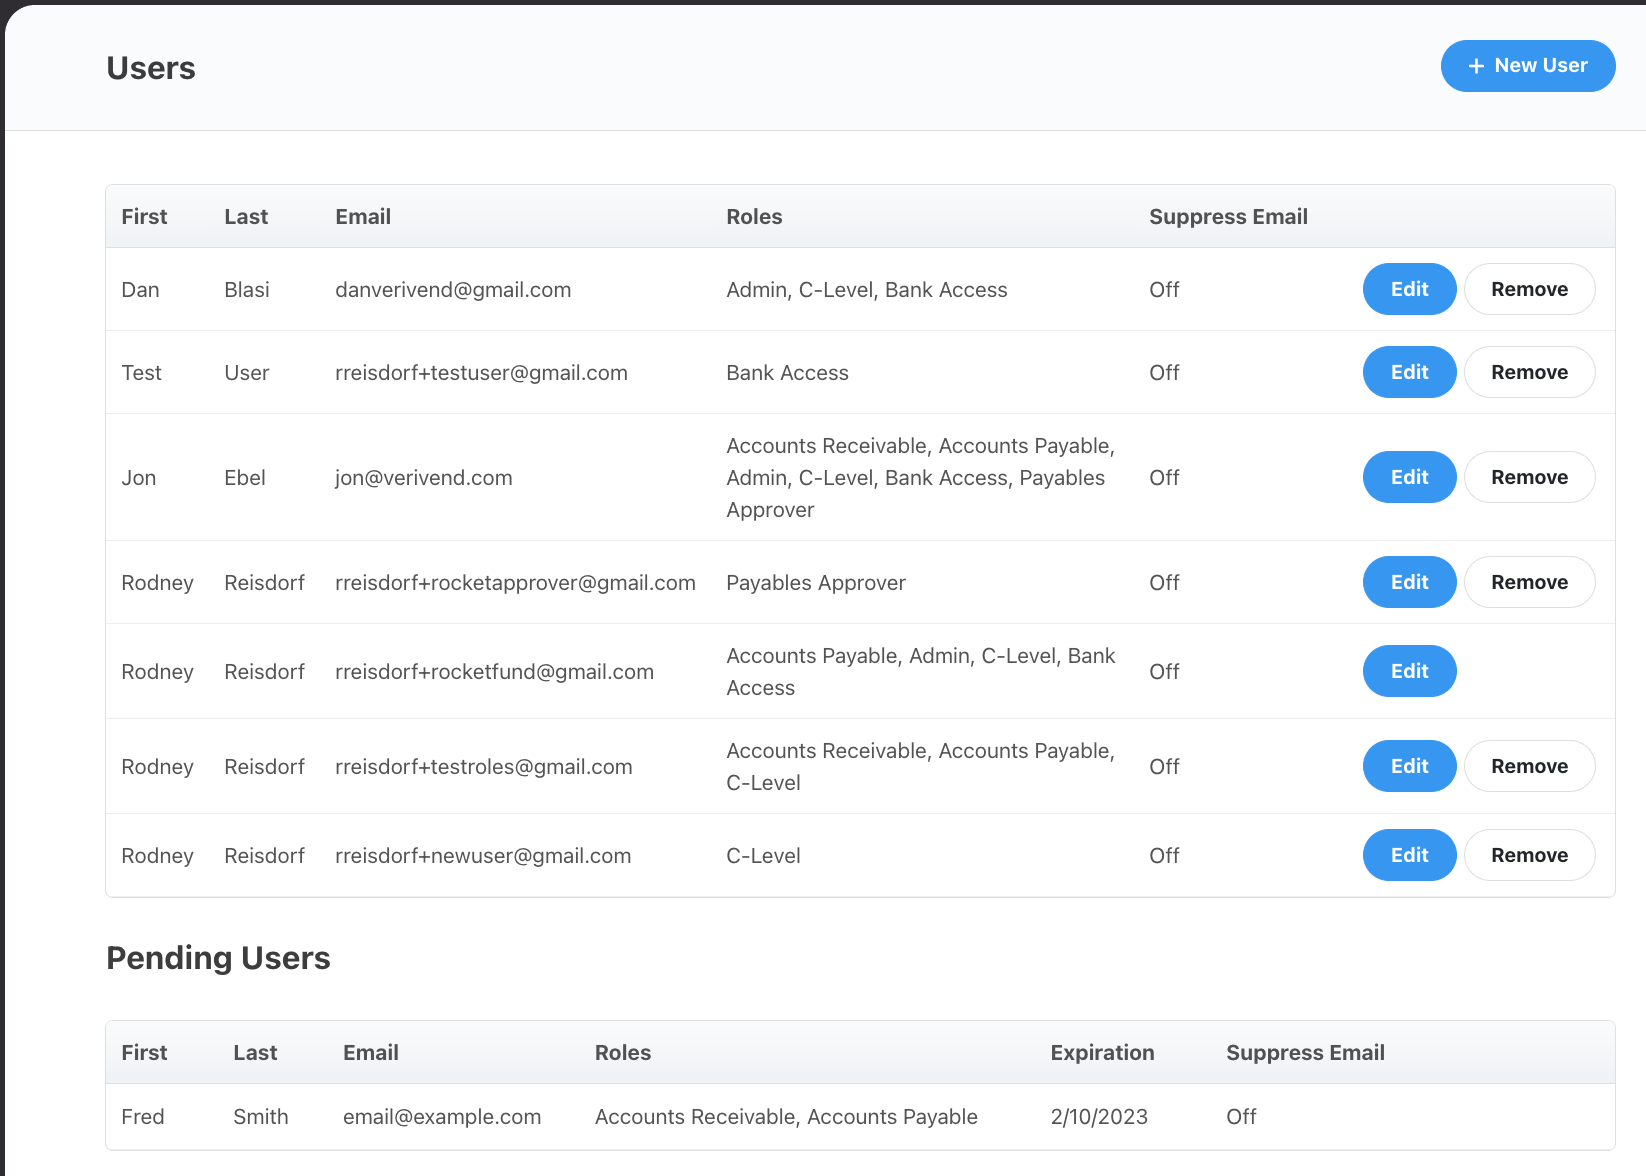Click the Roles column header
The height and width of the screenshot is (1176, 1646).
click(754, 216)
